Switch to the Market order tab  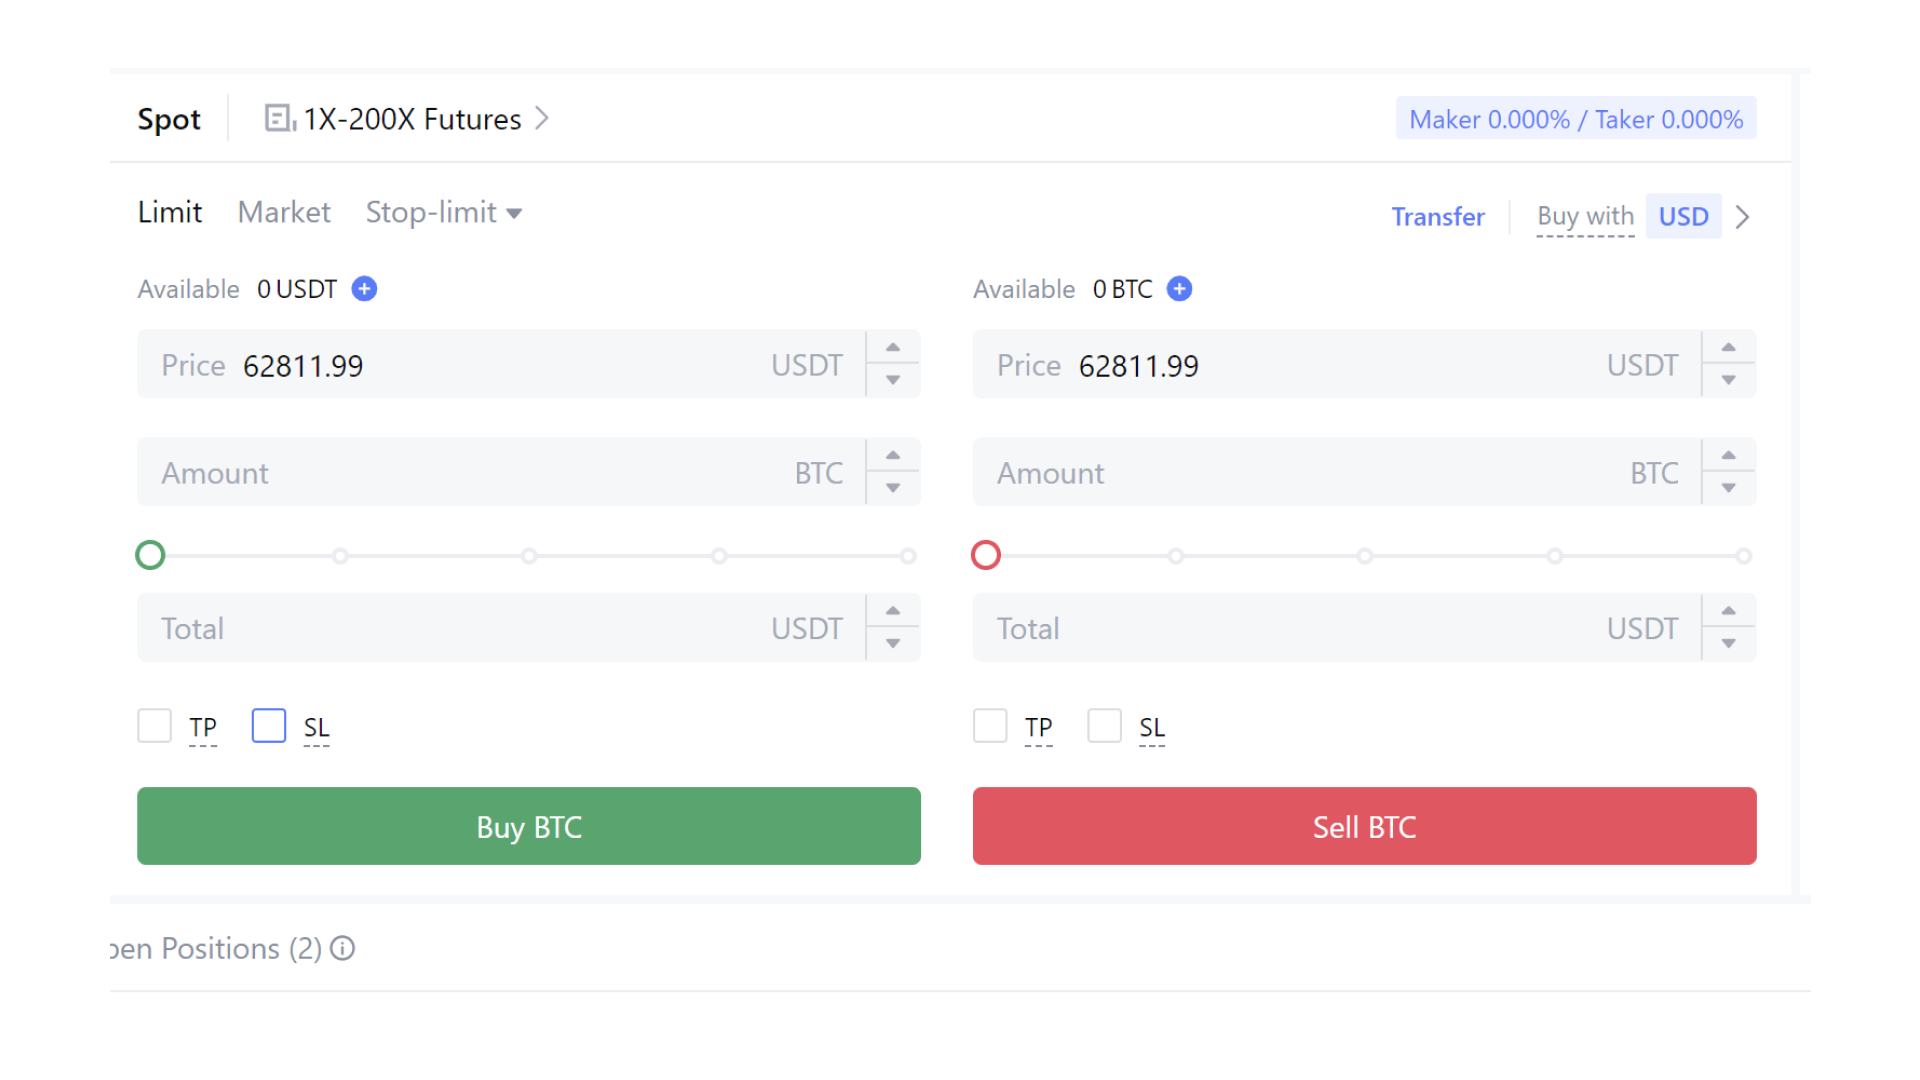(284, 212)
